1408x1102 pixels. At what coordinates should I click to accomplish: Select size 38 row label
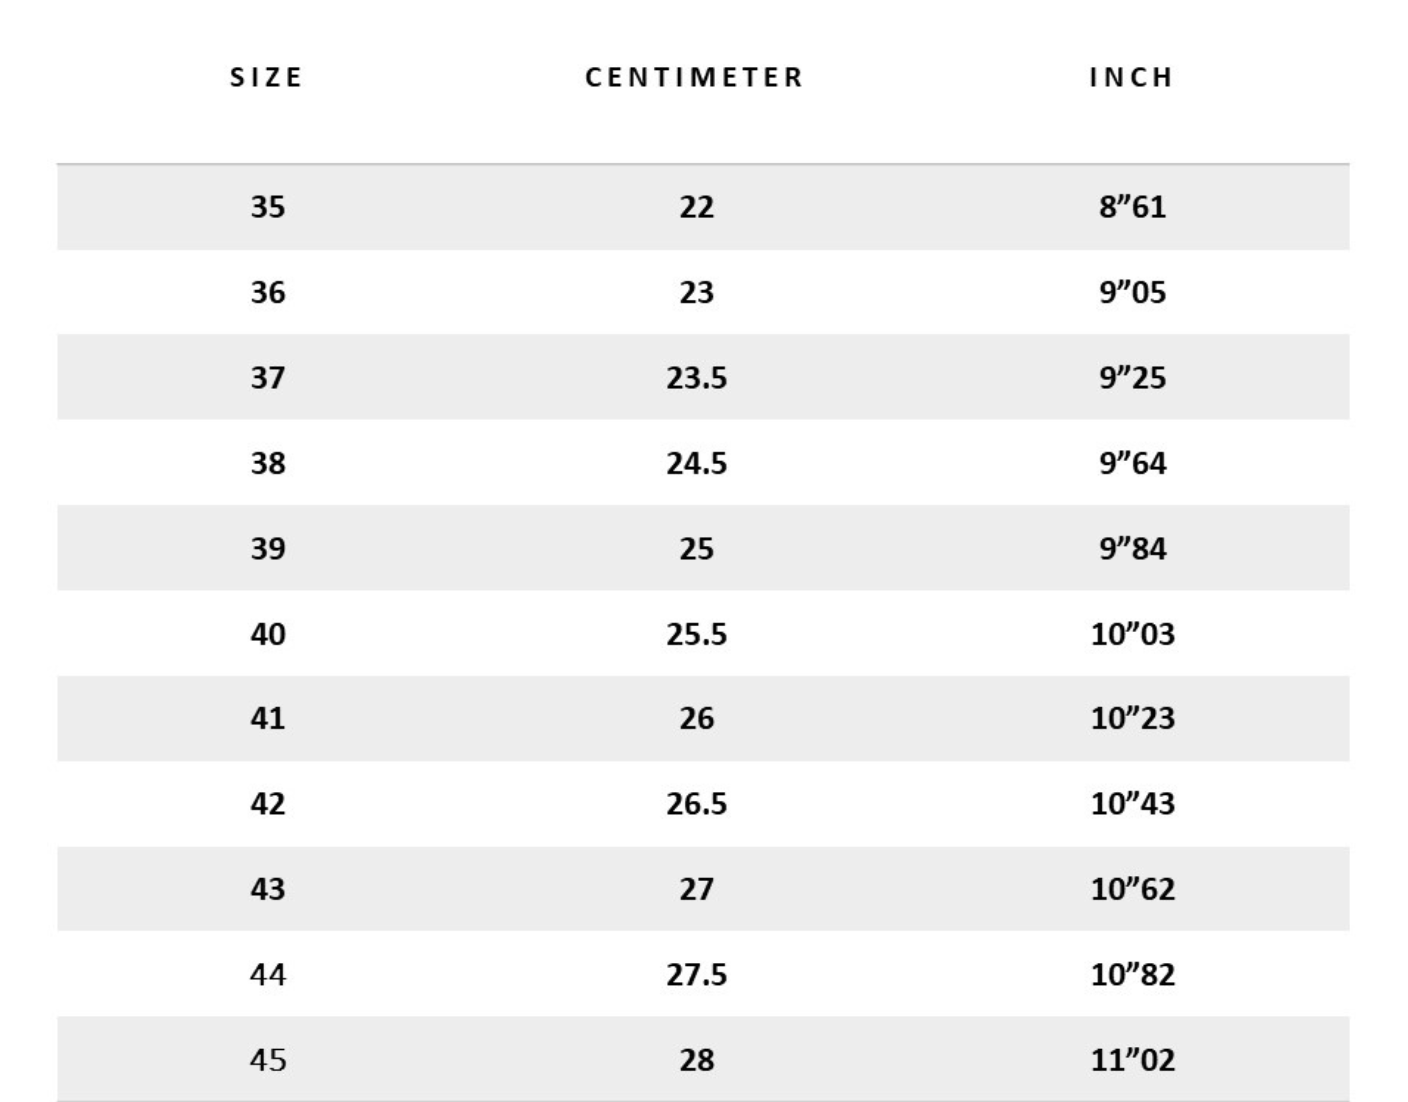click(x=268, y=463)
